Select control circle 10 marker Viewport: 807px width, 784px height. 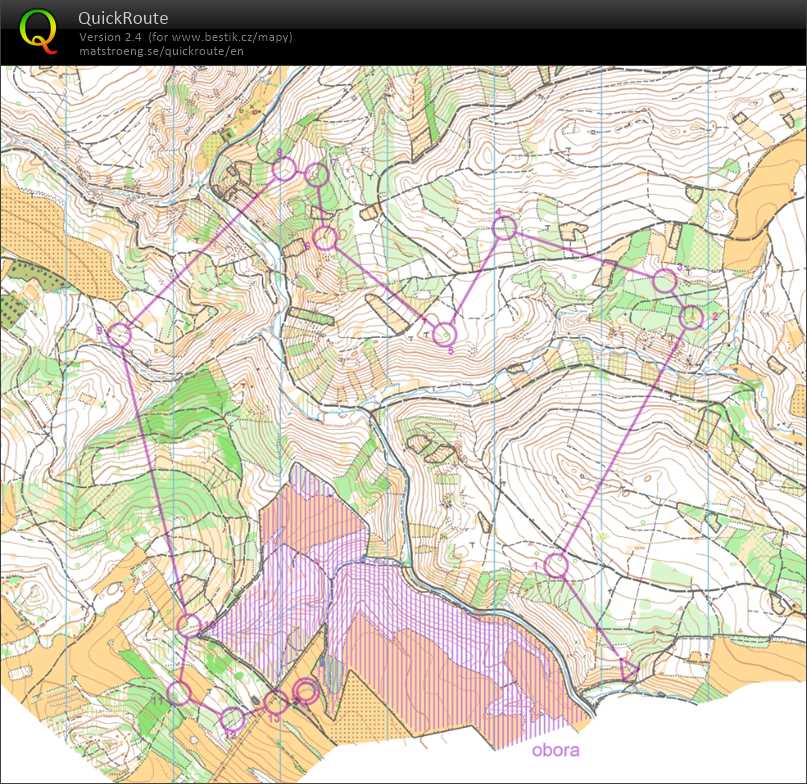[188, 625]
